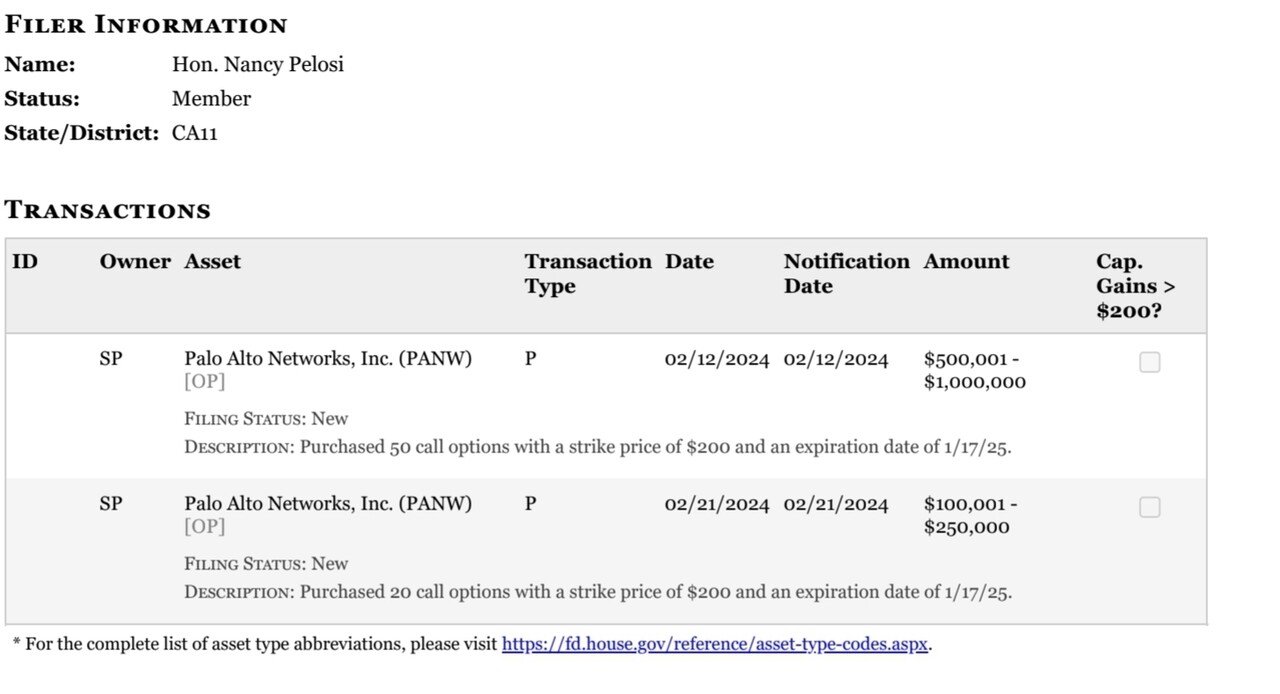
Task: Select the Notification Date column header
Action: coord(846,274)
